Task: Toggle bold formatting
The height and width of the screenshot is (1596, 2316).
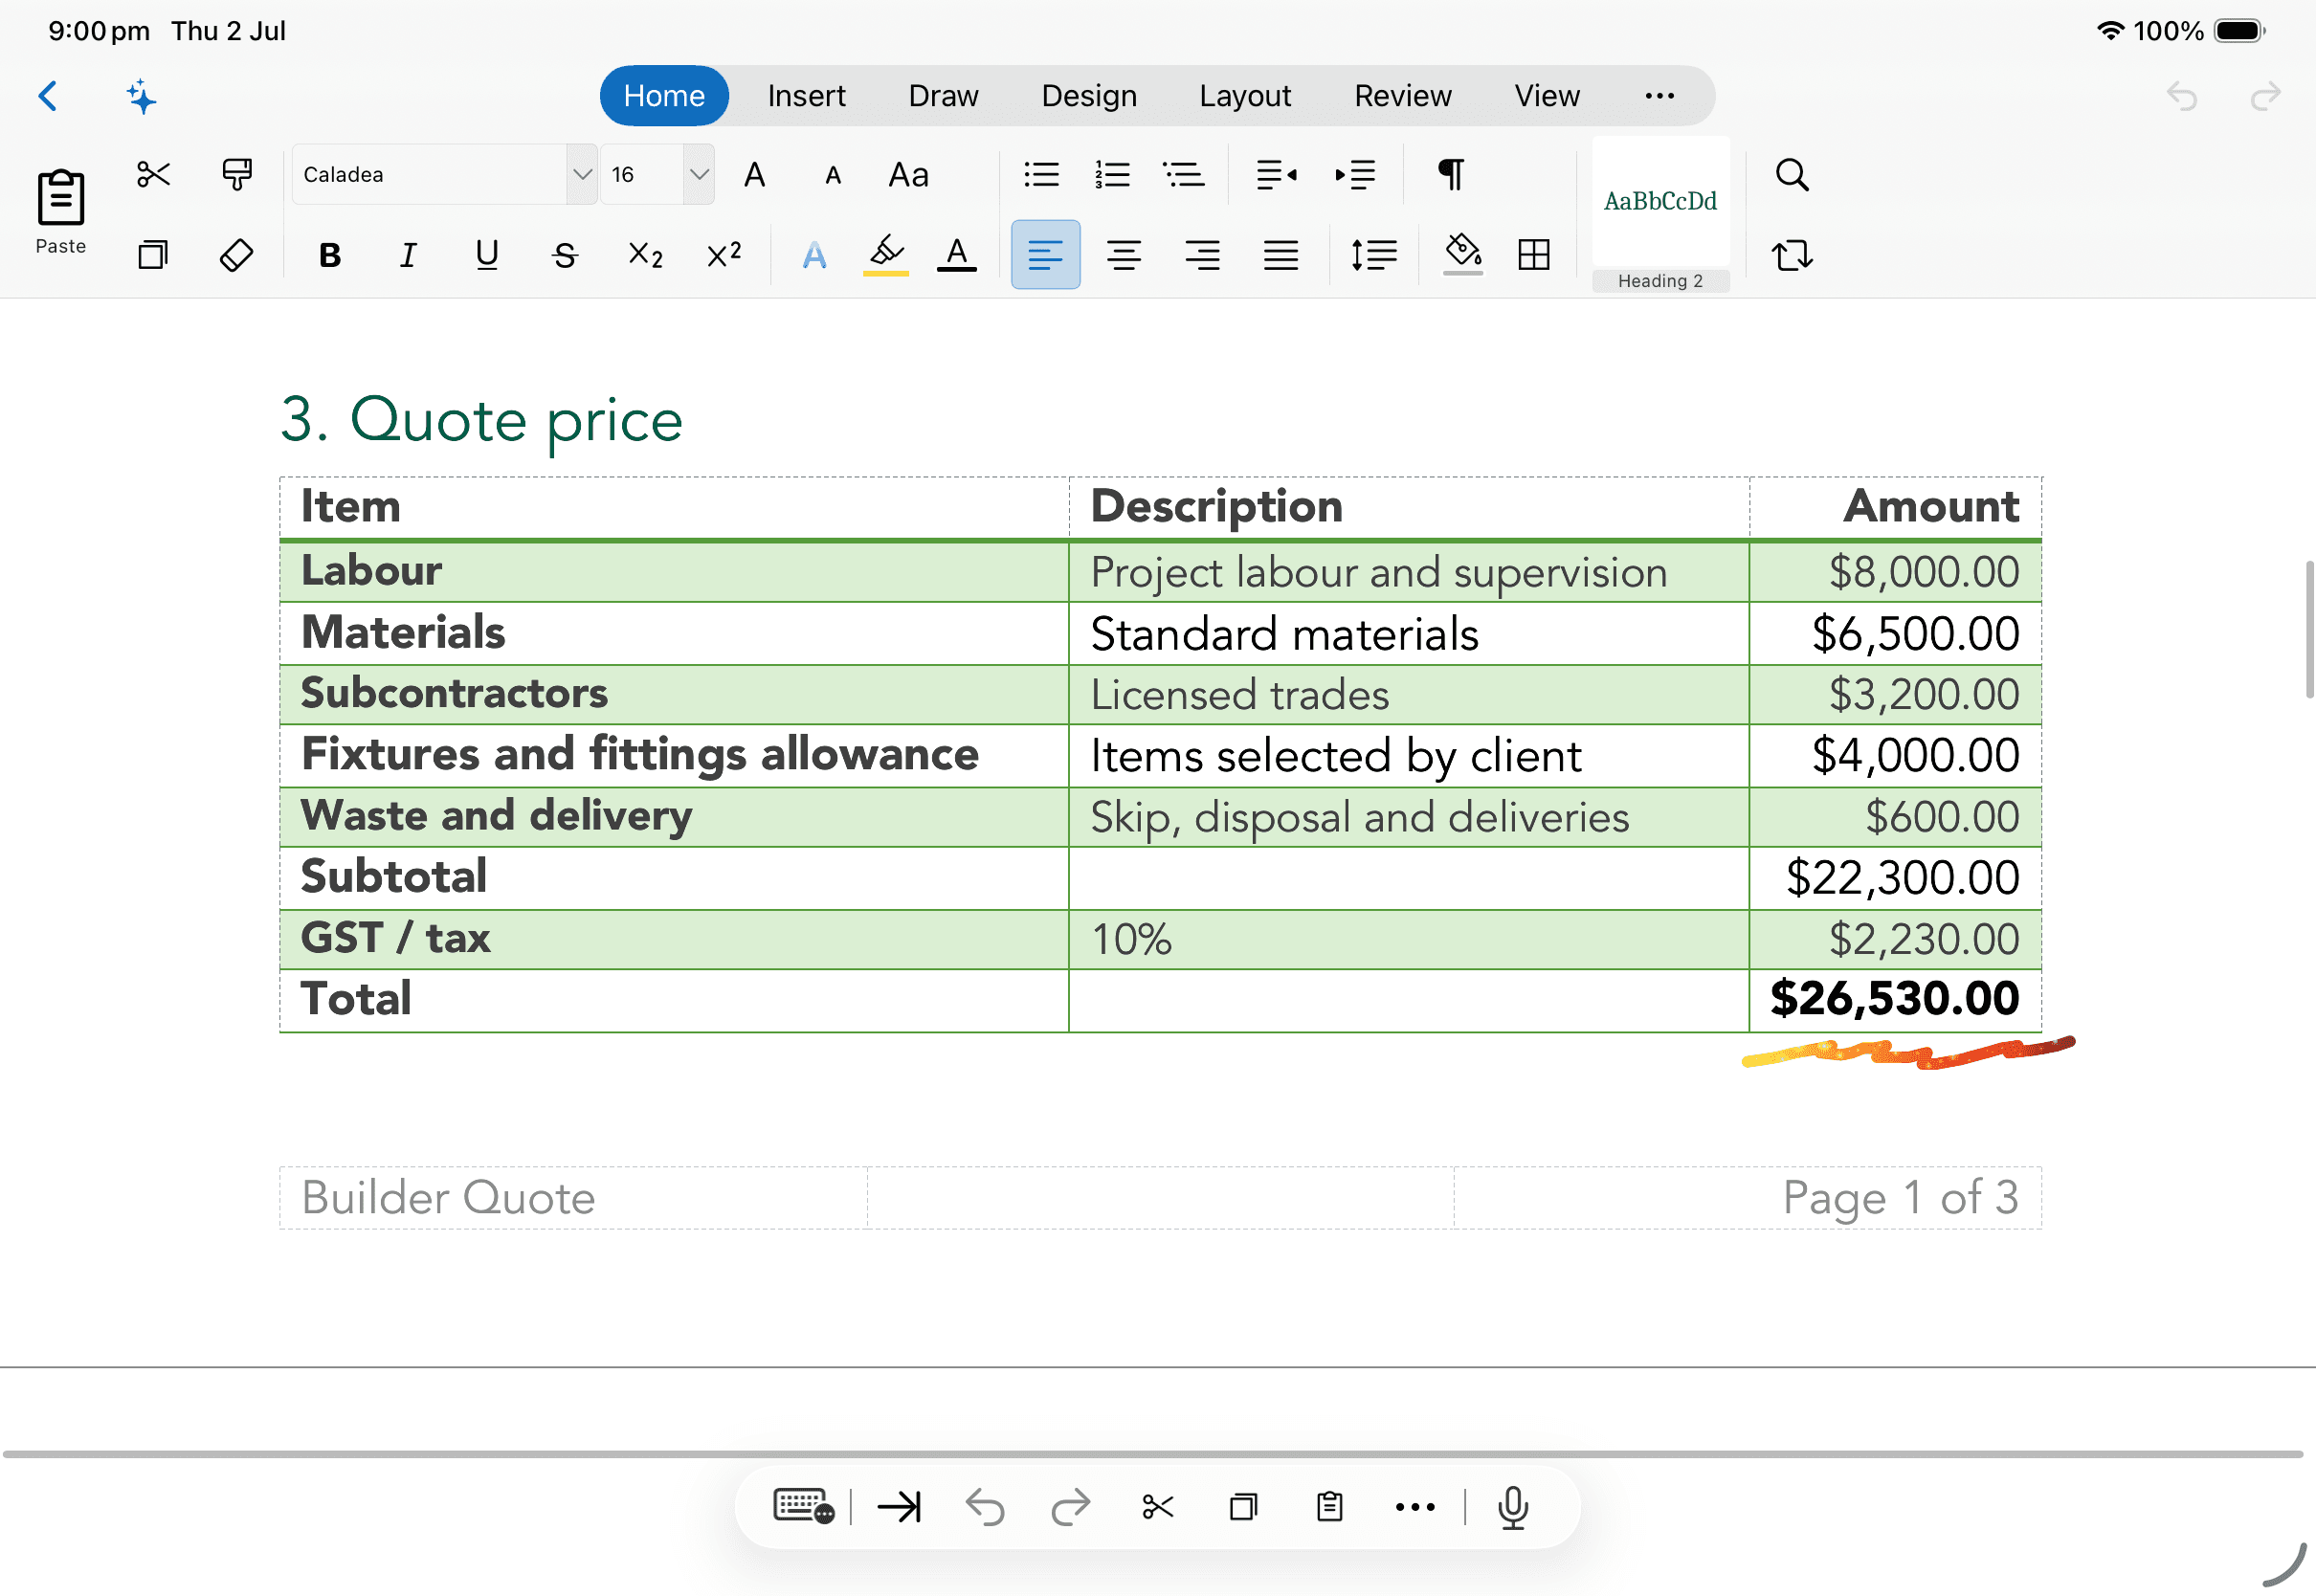Action: point(330,255)
